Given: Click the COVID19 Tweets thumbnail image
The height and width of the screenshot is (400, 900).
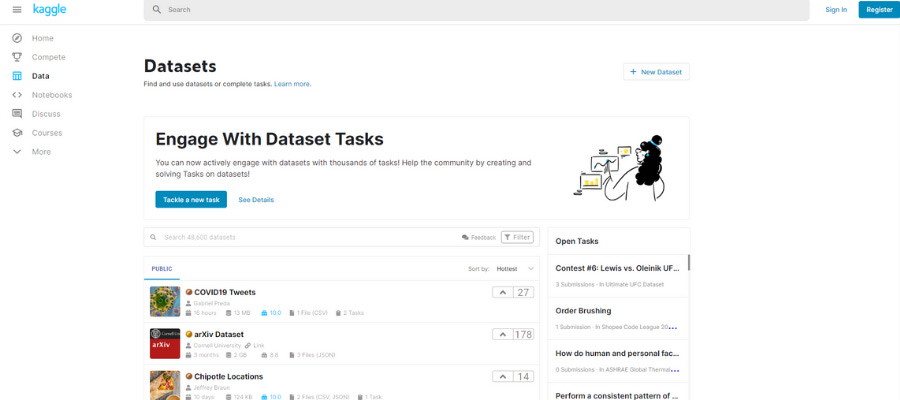Looking at the screenshot, I should coord(165,302).
